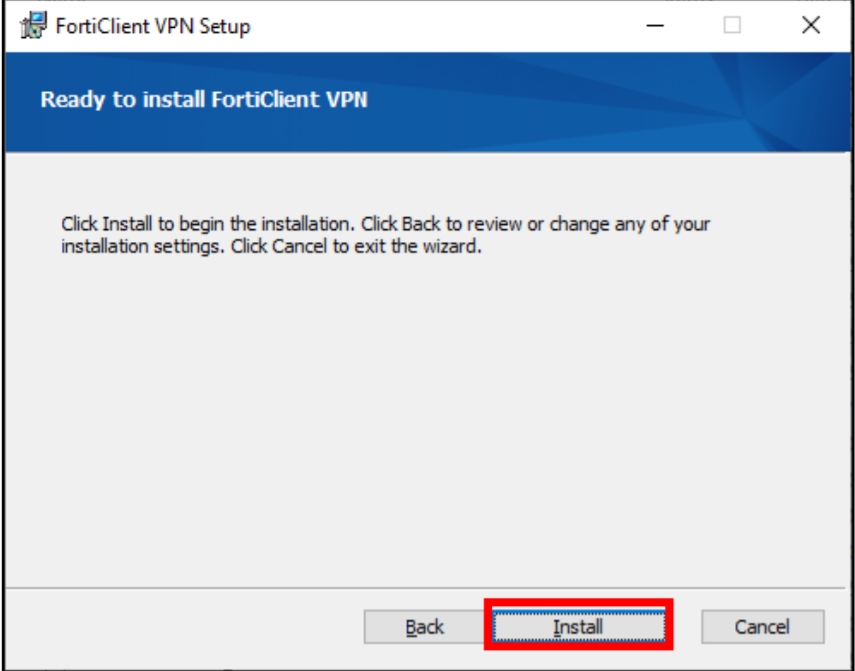Click blank space between Install and Cancel buttons

coord(687,627)
